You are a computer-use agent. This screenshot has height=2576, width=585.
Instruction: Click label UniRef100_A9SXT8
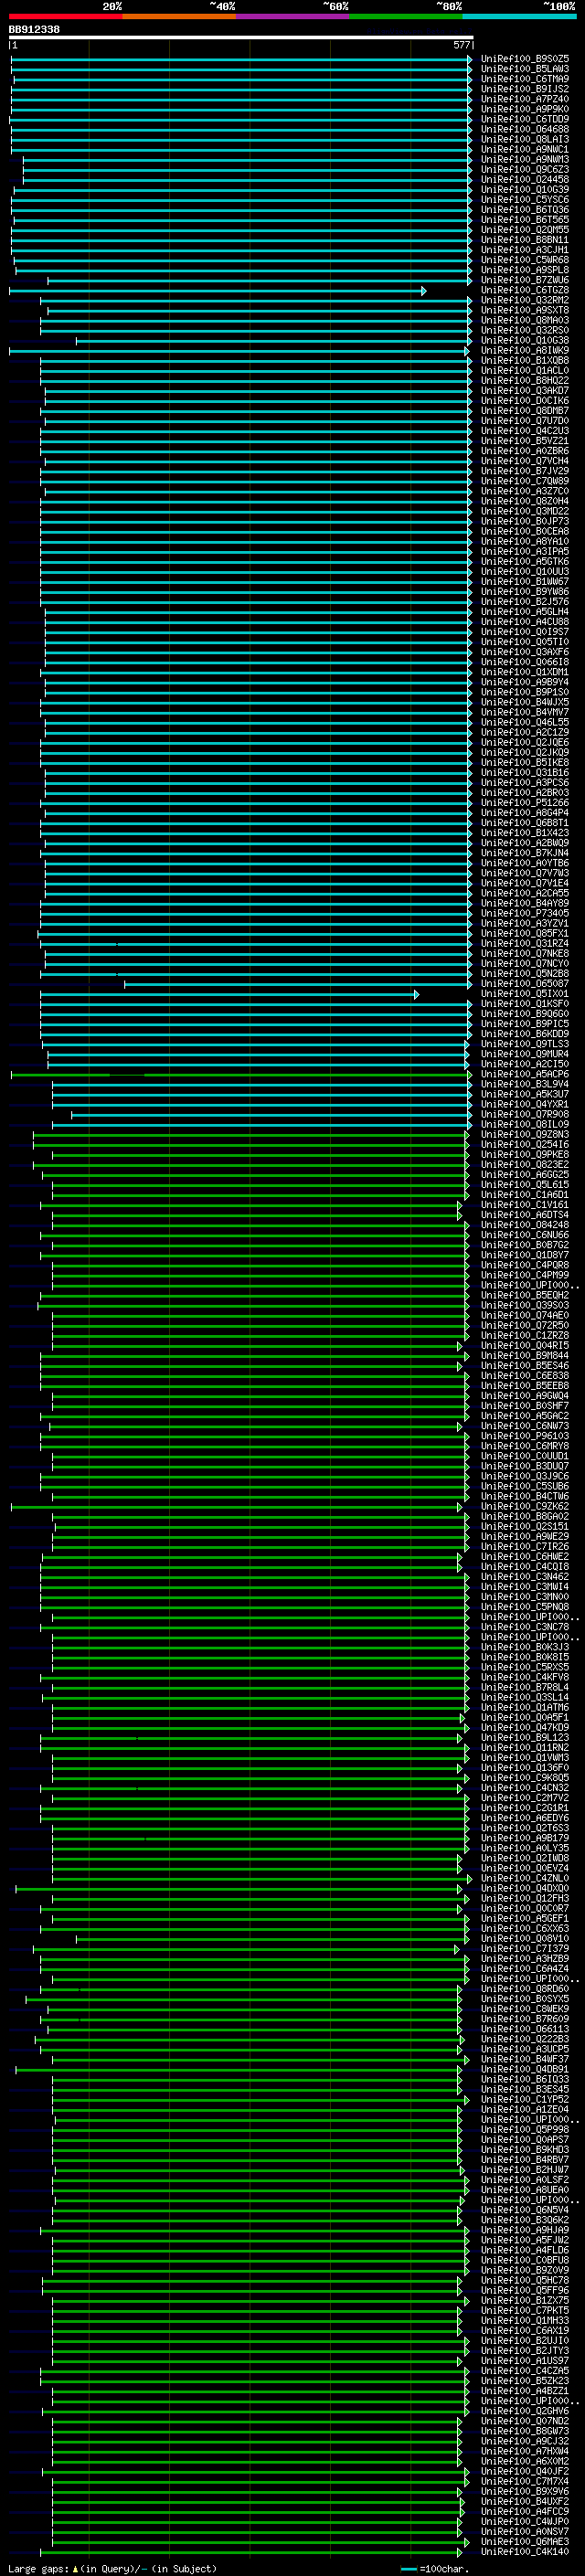(x=524, y=310)
